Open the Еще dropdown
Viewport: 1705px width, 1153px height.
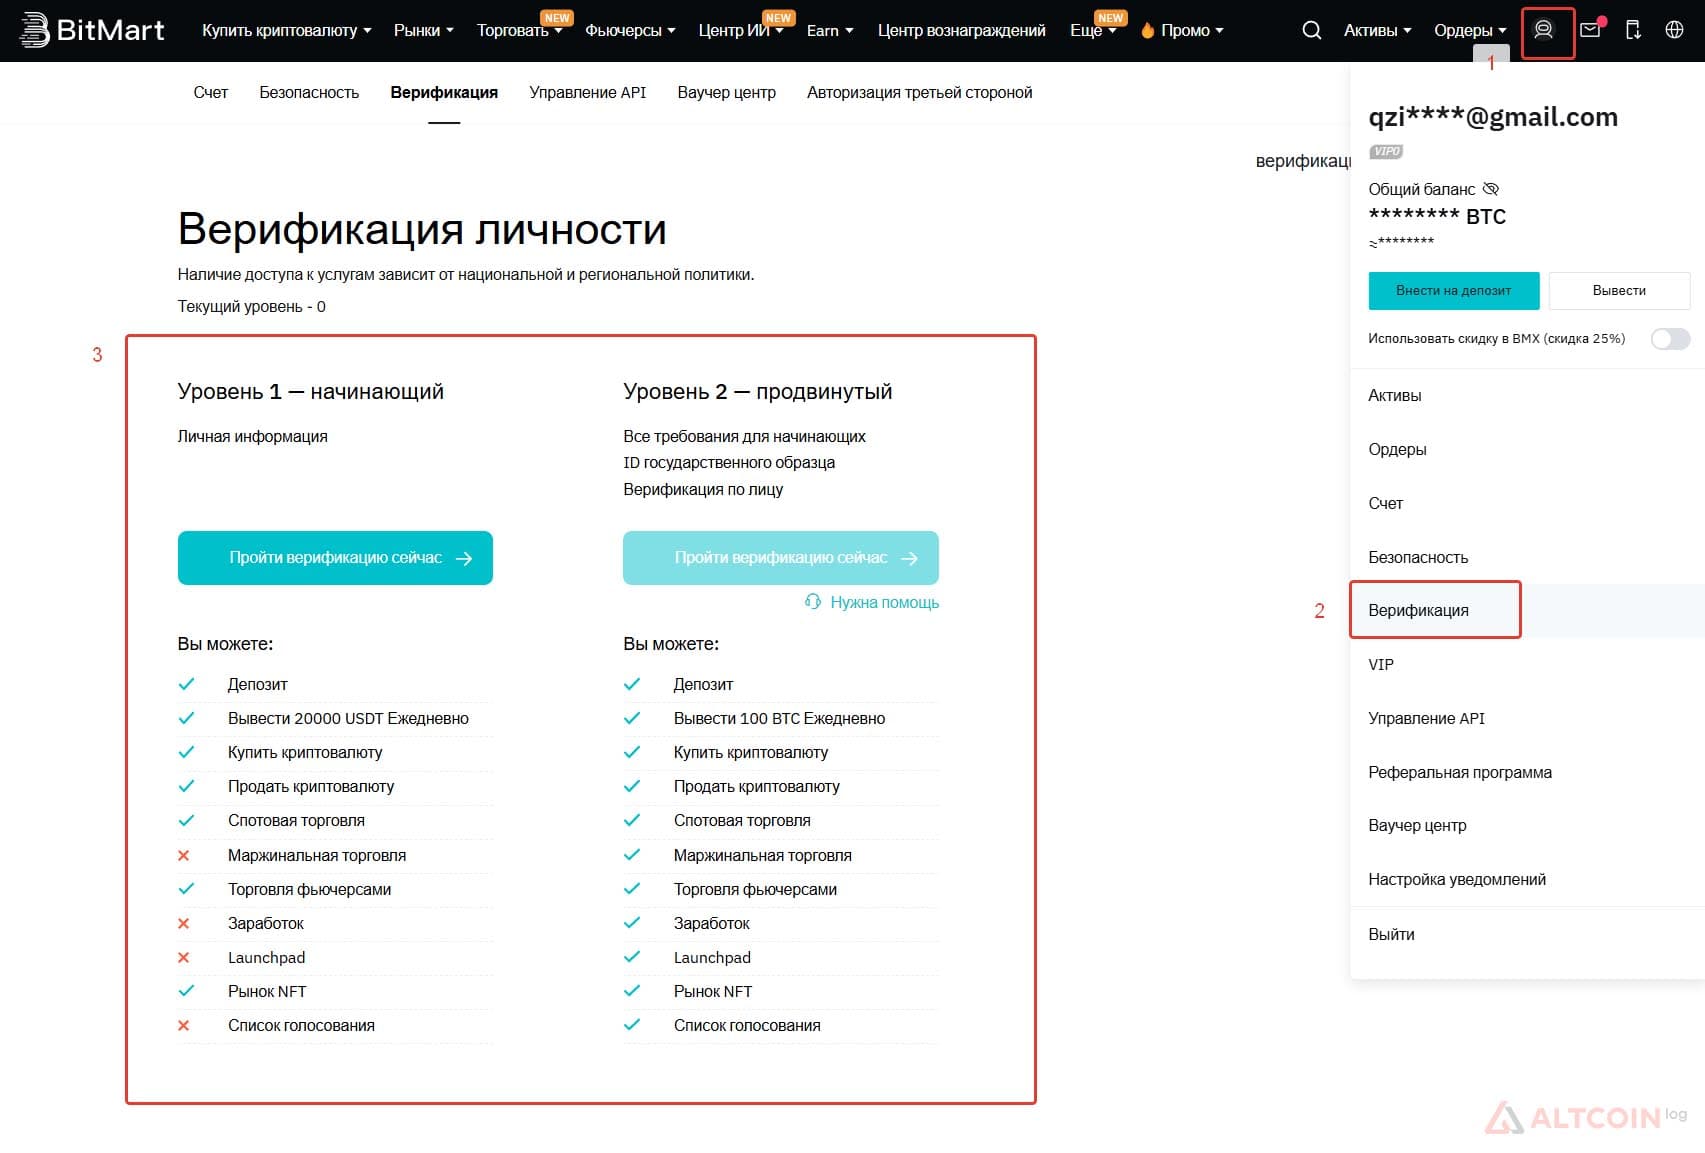[1093, 31]
